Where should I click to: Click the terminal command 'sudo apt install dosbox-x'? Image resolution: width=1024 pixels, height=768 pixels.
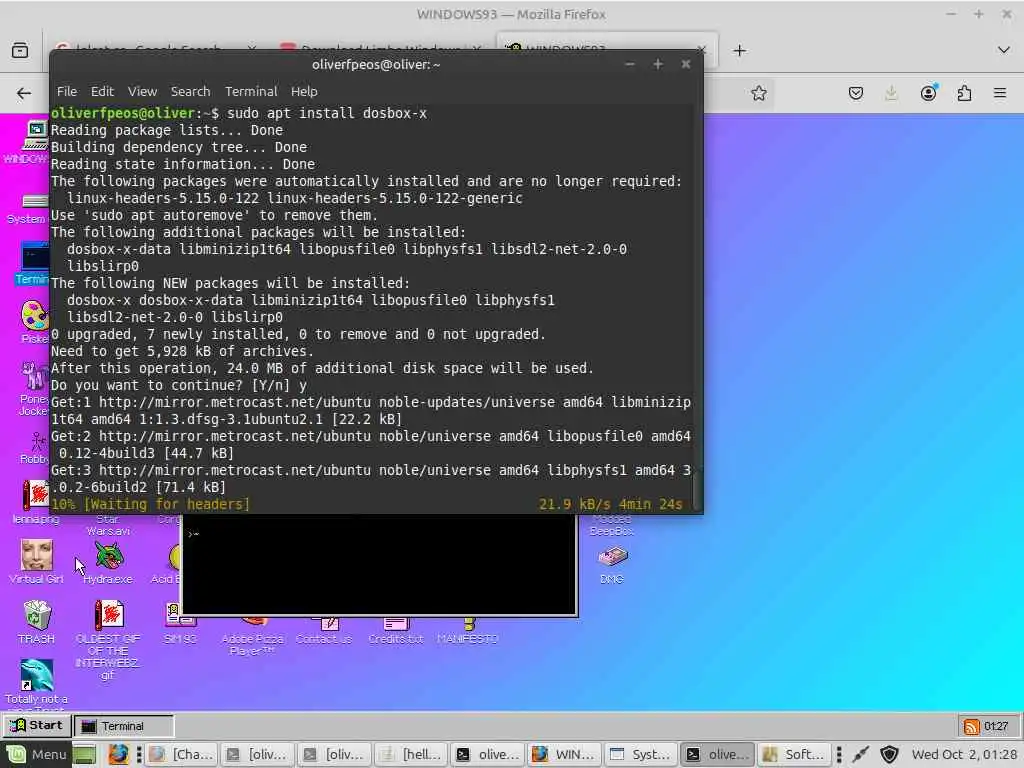pos(327,113)
